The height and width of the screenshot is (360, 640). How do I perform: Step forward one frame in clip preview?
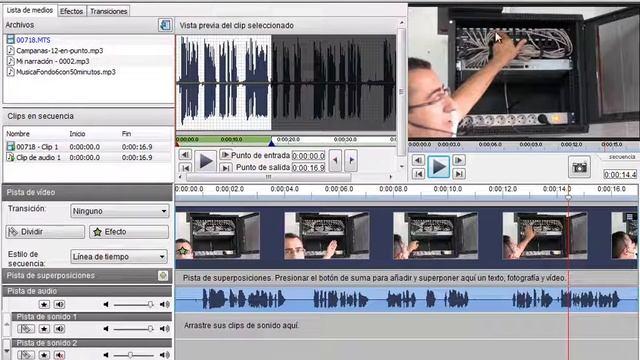point(225,155)
